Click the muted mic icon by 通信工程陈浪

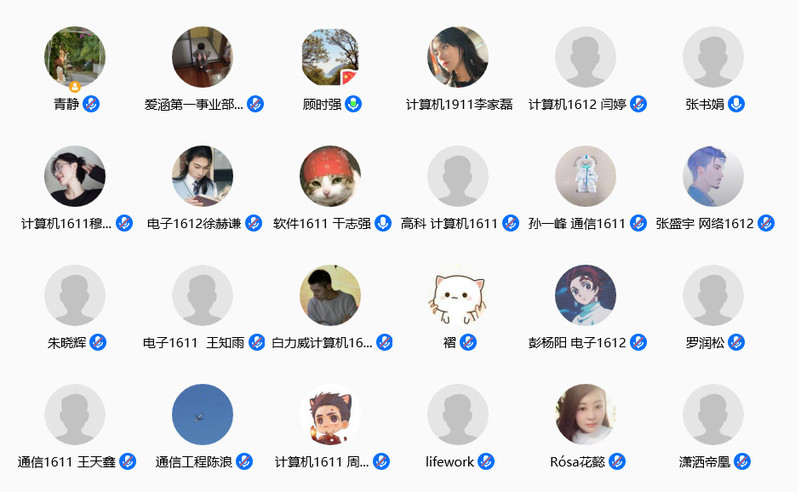click(x=245, y=461)
